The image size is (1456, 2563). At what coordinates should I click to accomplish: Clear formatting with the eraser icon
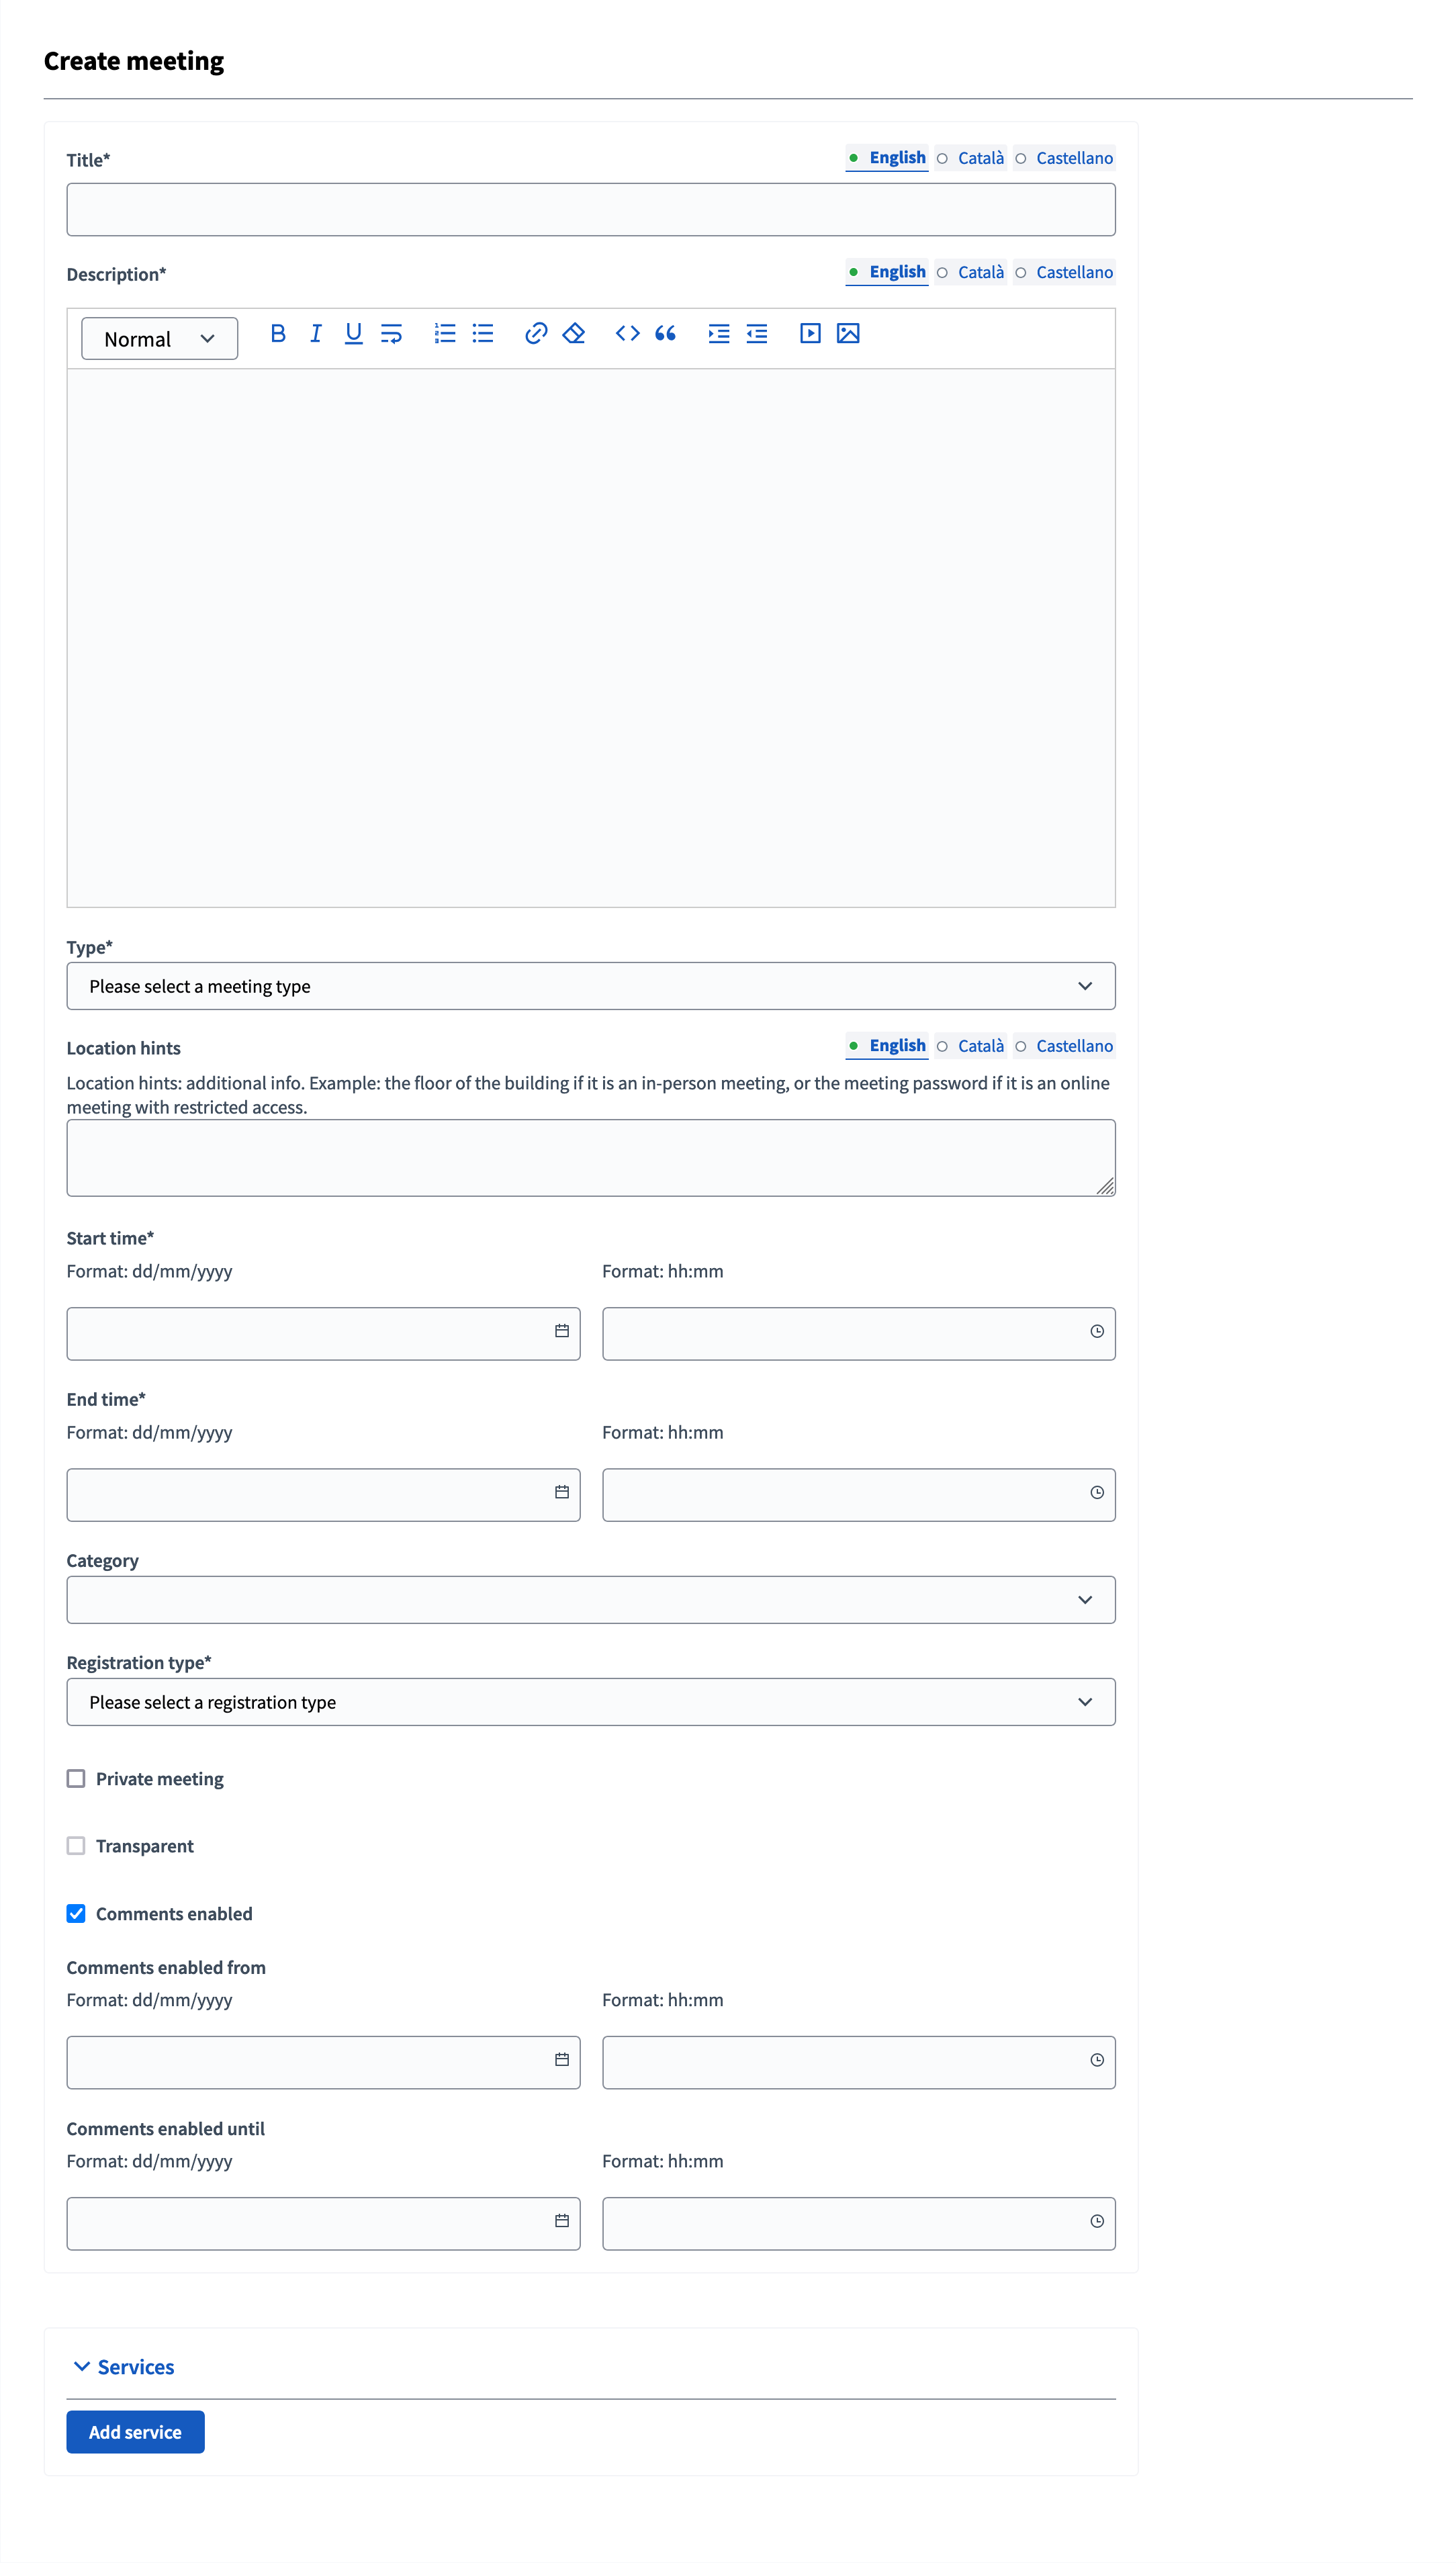(x=573, y=333)
